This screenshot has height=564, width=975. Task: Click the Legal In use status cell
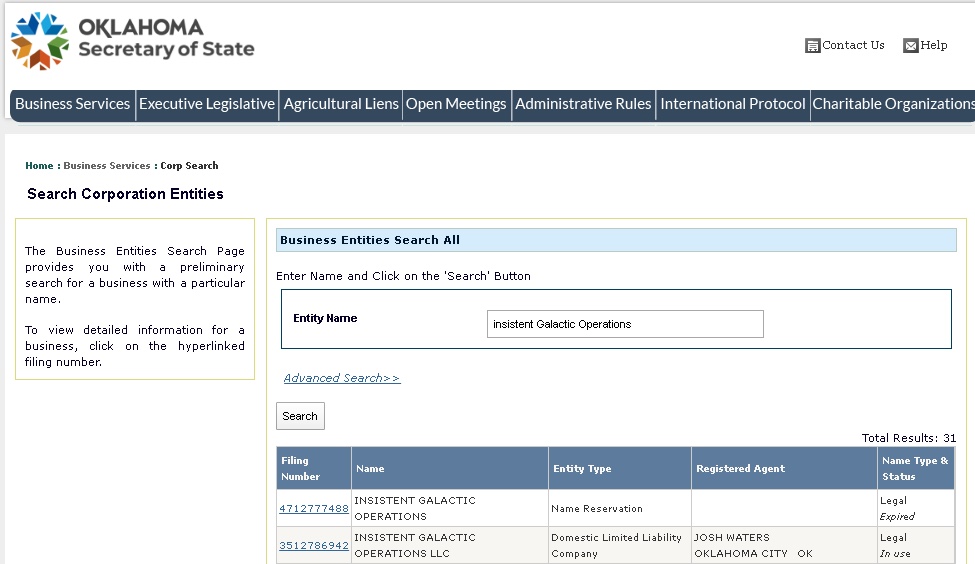(916, 545)
